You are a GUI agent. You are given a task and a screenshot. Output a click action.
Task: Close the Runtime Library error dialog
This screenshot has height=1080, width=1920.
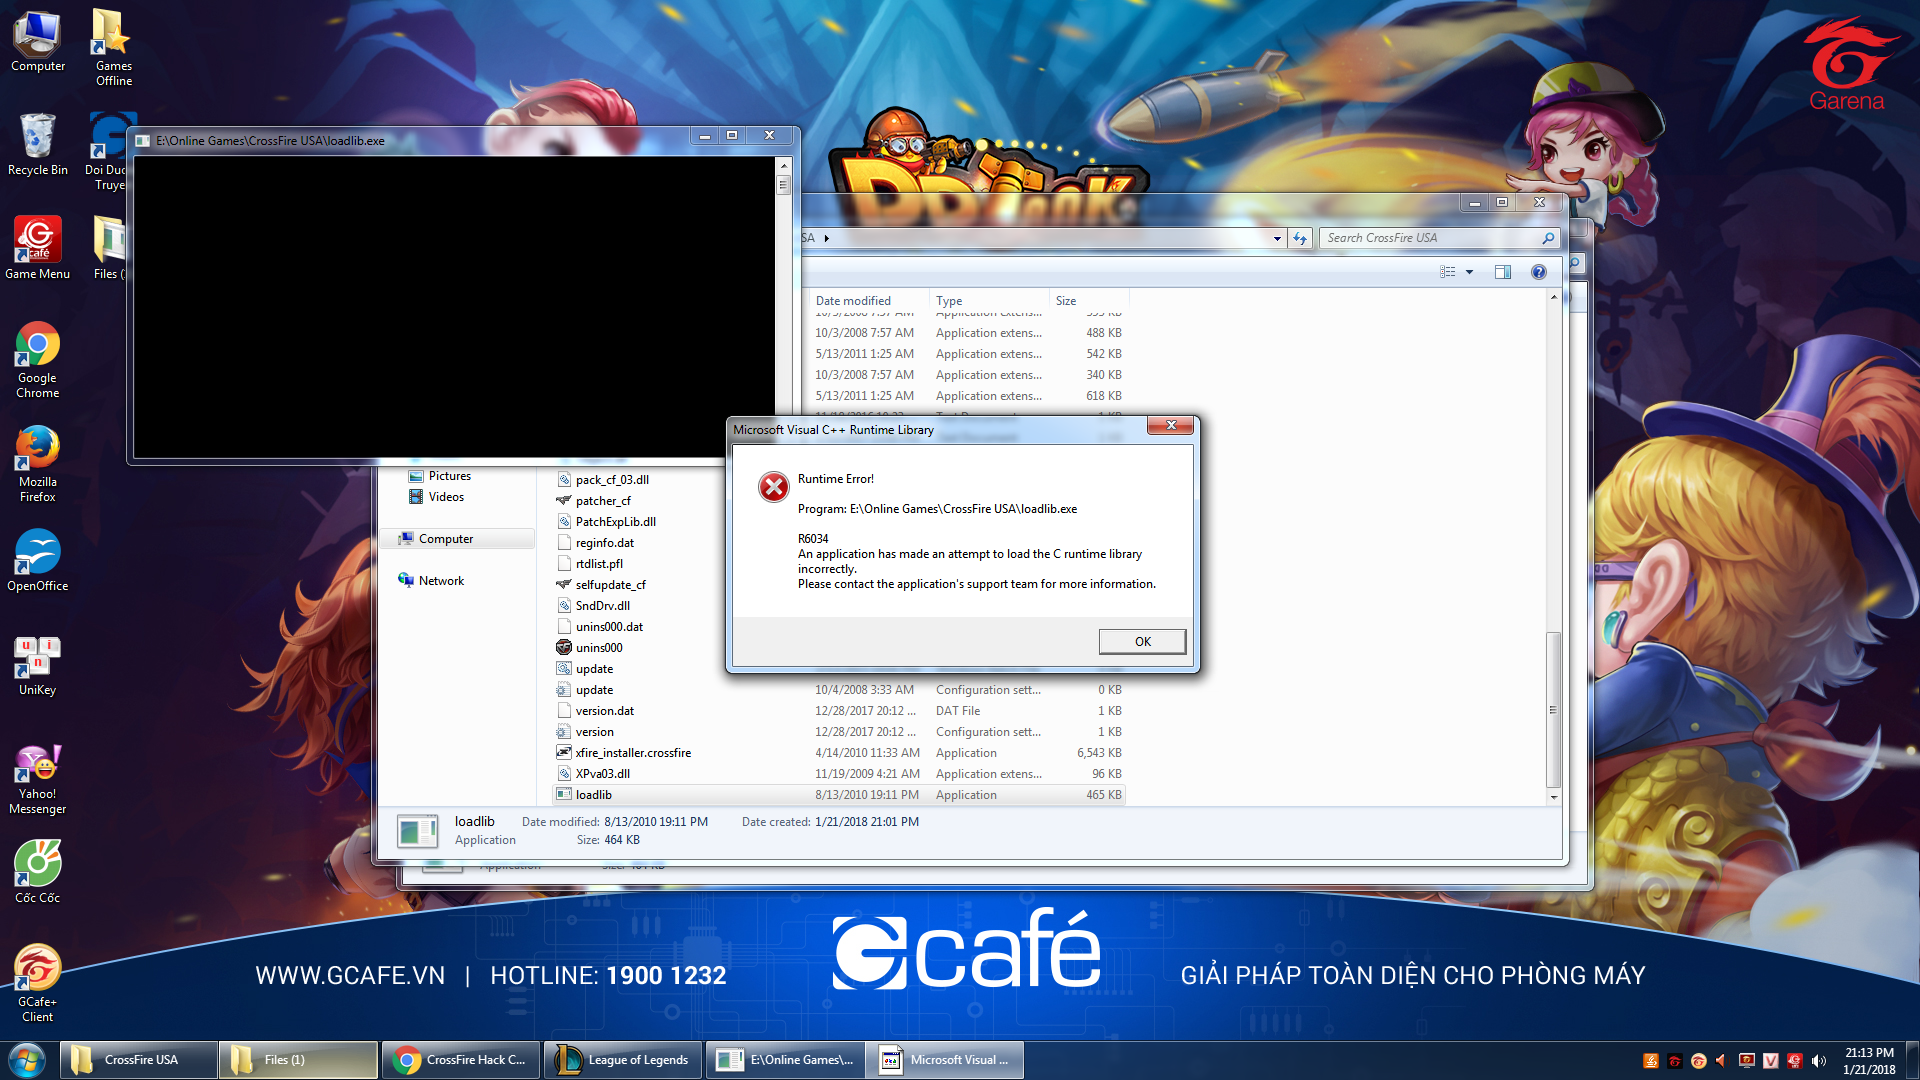pyautogui.click(x=1170, y=426)
